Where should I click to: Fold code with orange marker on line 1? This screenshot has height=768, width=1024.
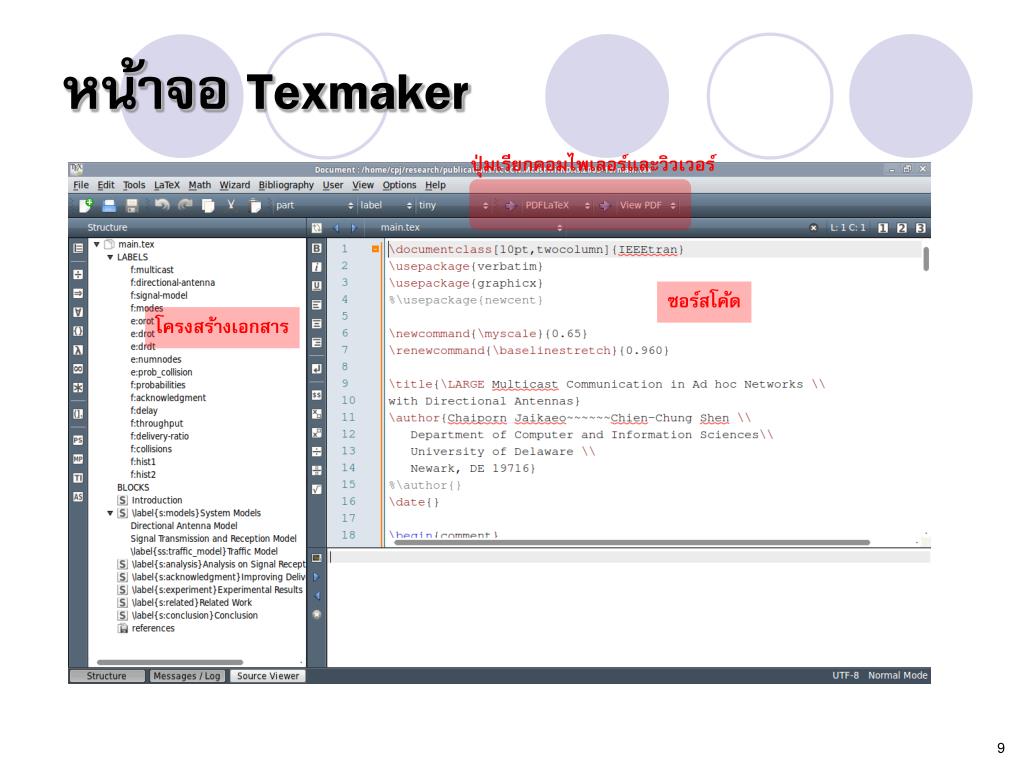[376, 249]
